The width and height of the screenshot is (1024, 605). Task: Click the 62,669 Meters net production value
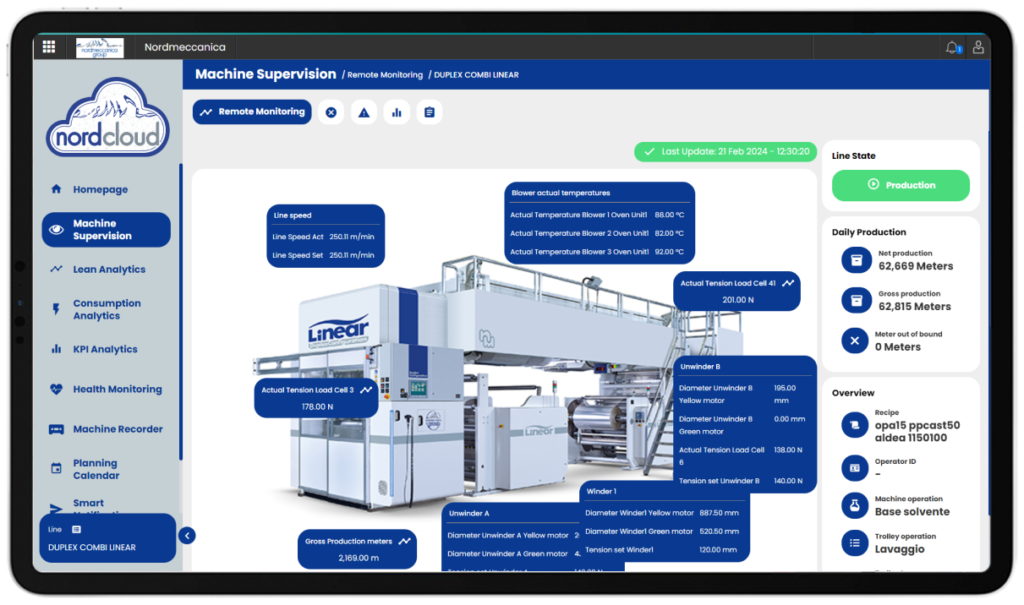[916, 266]
